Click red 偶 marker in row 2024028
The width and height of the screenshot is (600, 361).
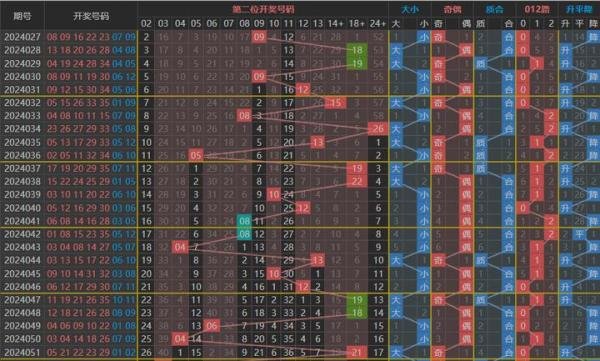pos(466,50)
